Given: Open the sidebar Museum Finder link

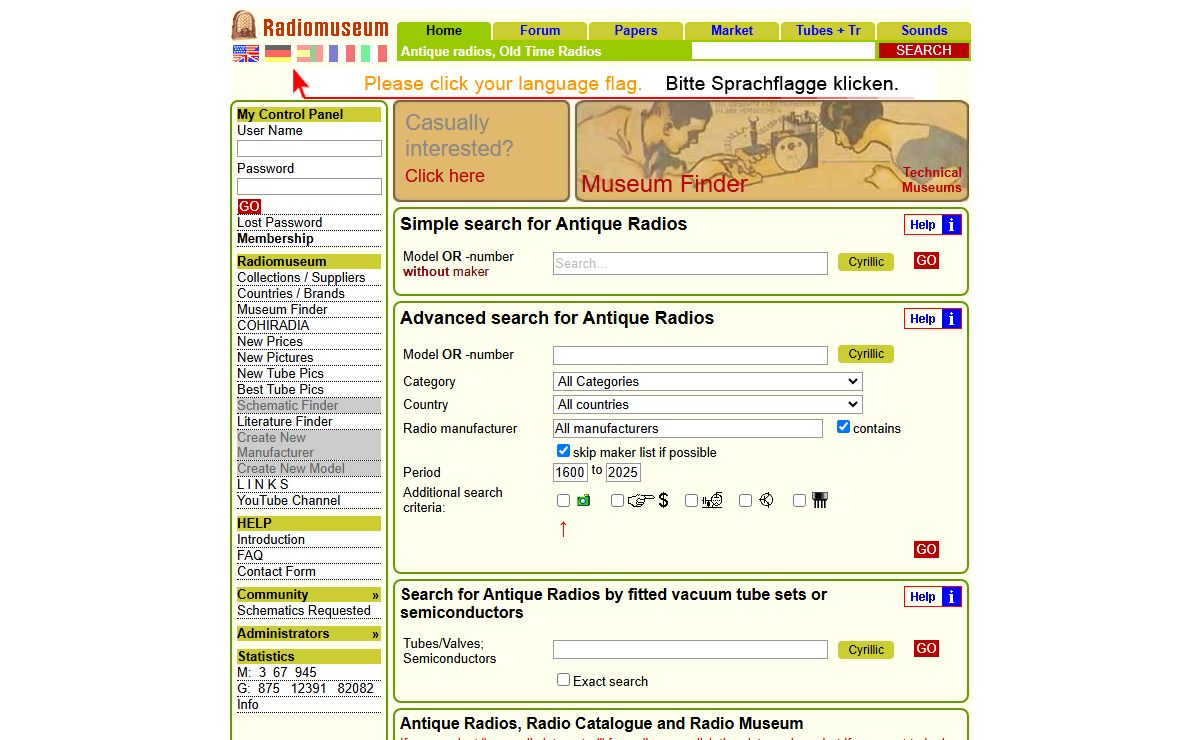Looking at the screenshot, I should pos(282,310).
